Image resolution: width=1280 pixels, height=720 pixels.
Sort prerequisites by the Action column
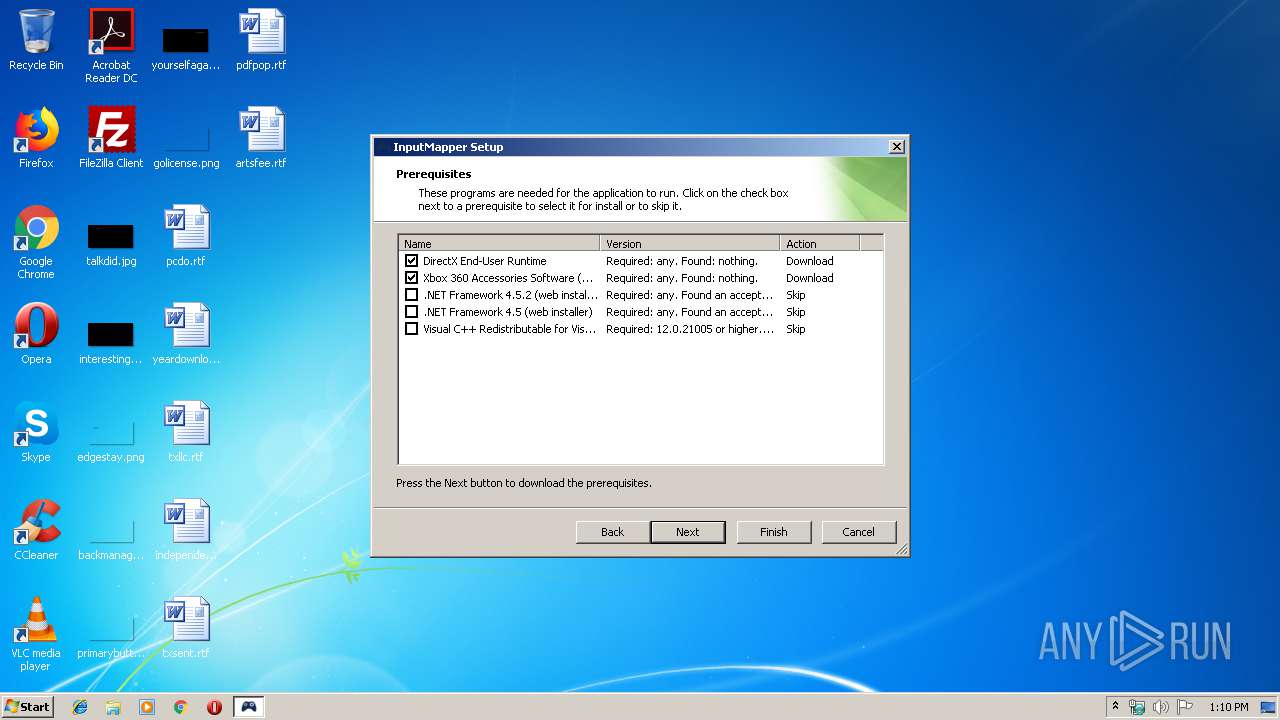[820, 243]
